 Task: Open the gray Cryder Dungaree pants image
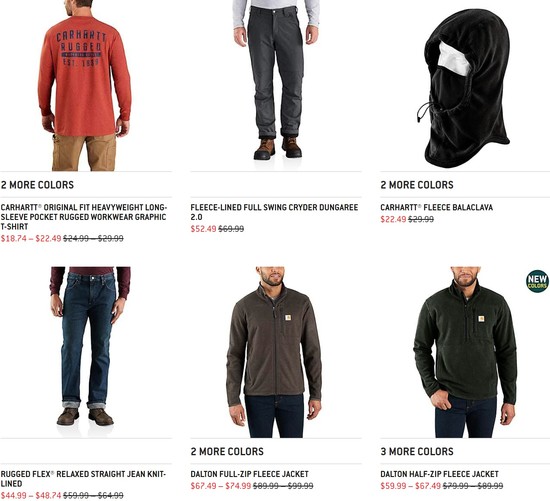pos(276,80)
